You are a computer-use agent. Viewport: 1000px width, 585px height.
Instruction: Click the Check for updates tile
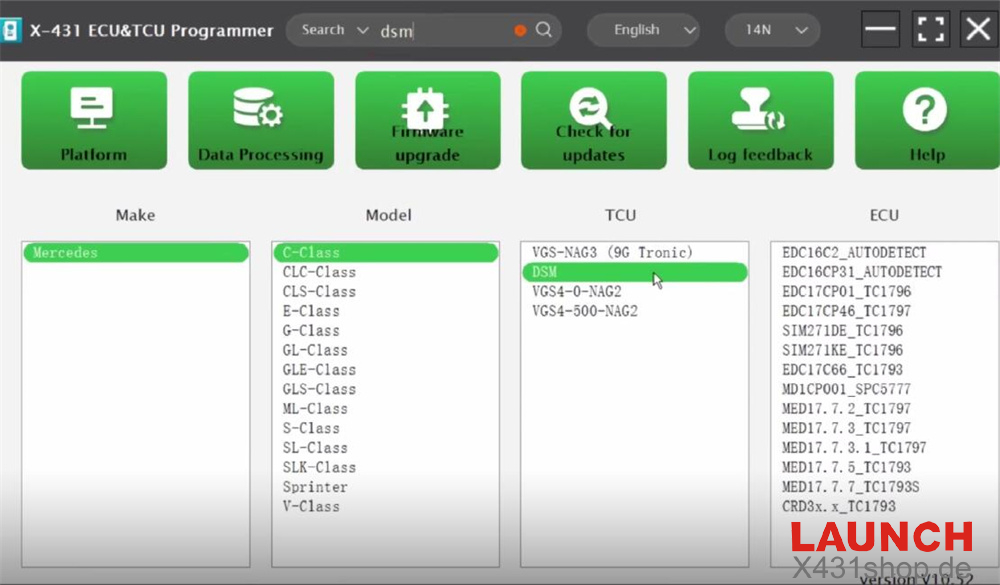(x=594, y=120)
